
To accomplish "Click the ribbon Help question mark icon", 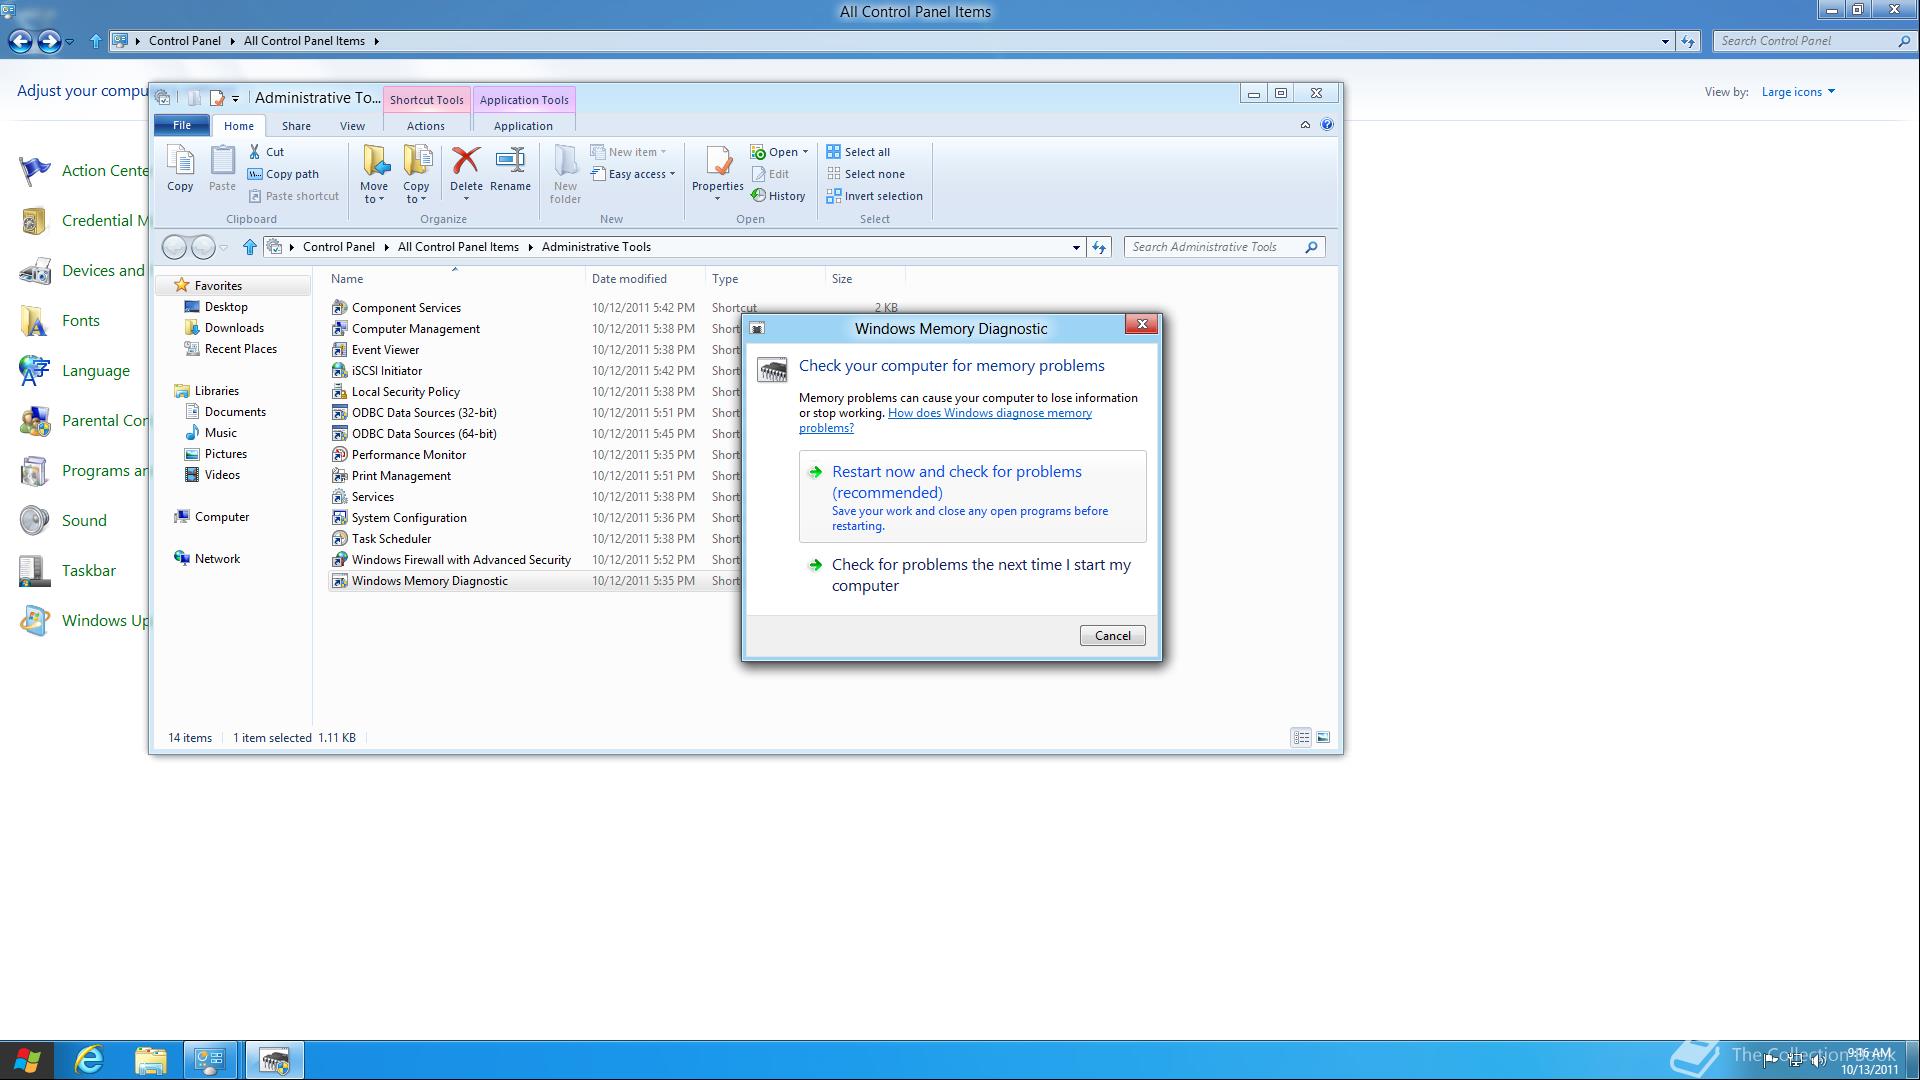I will tap(1327, 125).
